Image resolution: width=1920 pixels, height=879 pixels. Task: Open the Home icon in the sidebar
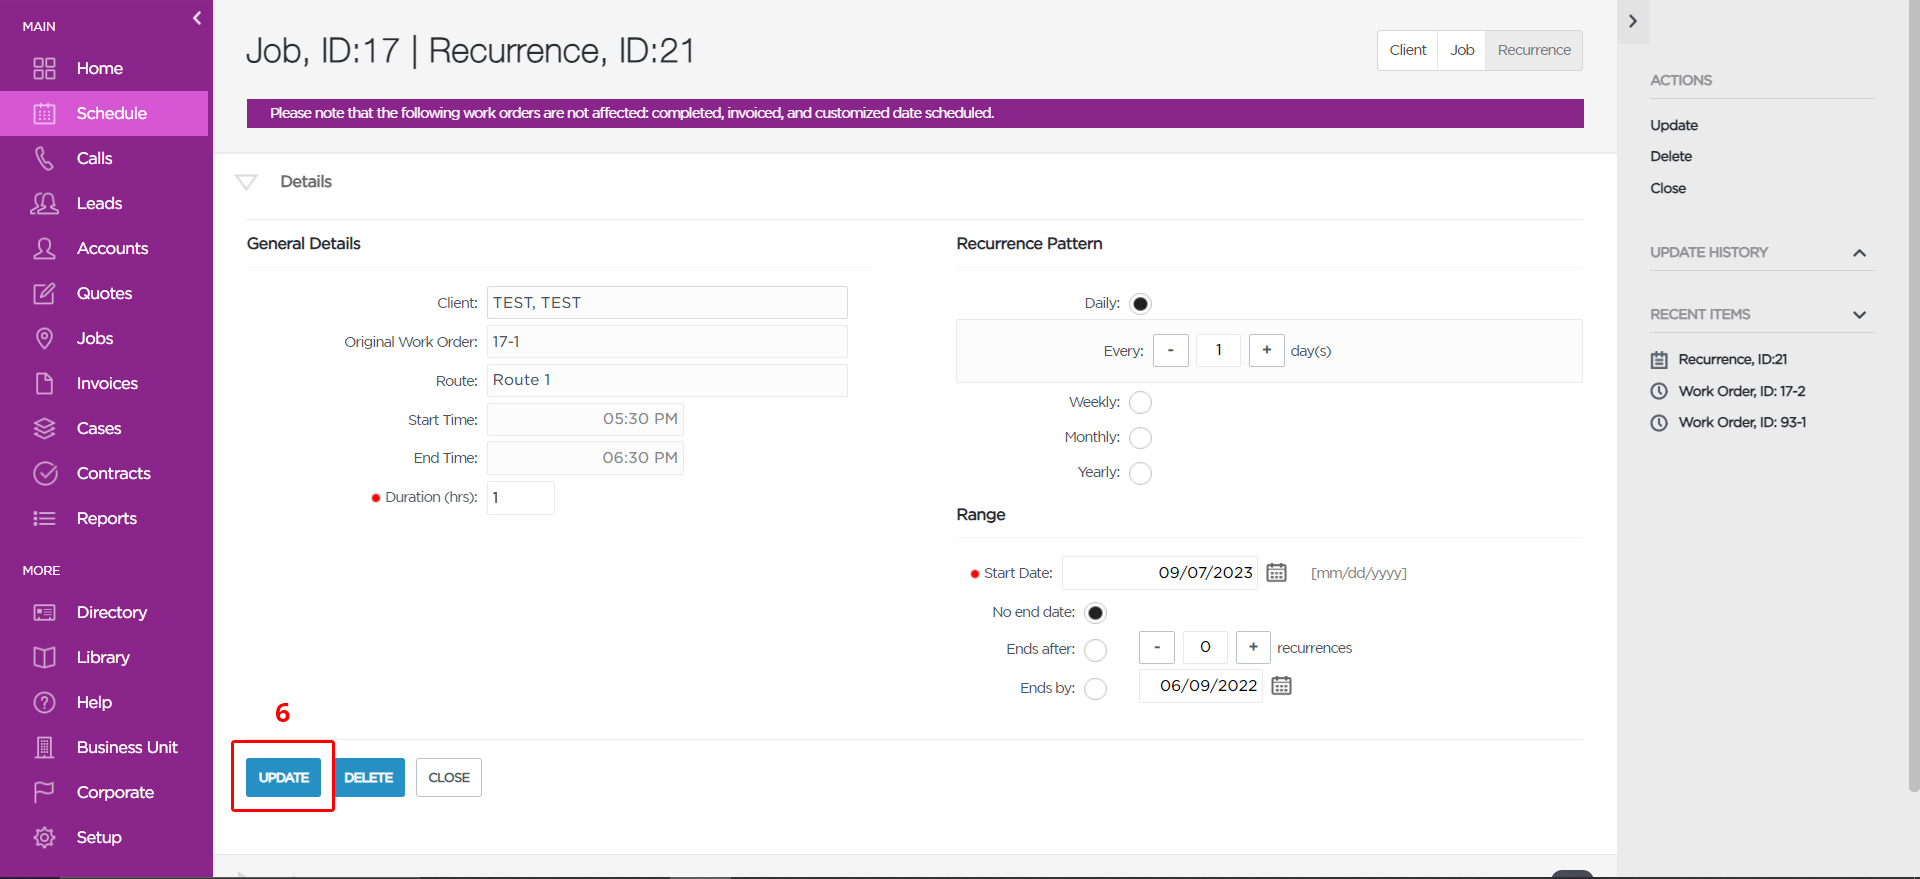[x=44, y=68]
